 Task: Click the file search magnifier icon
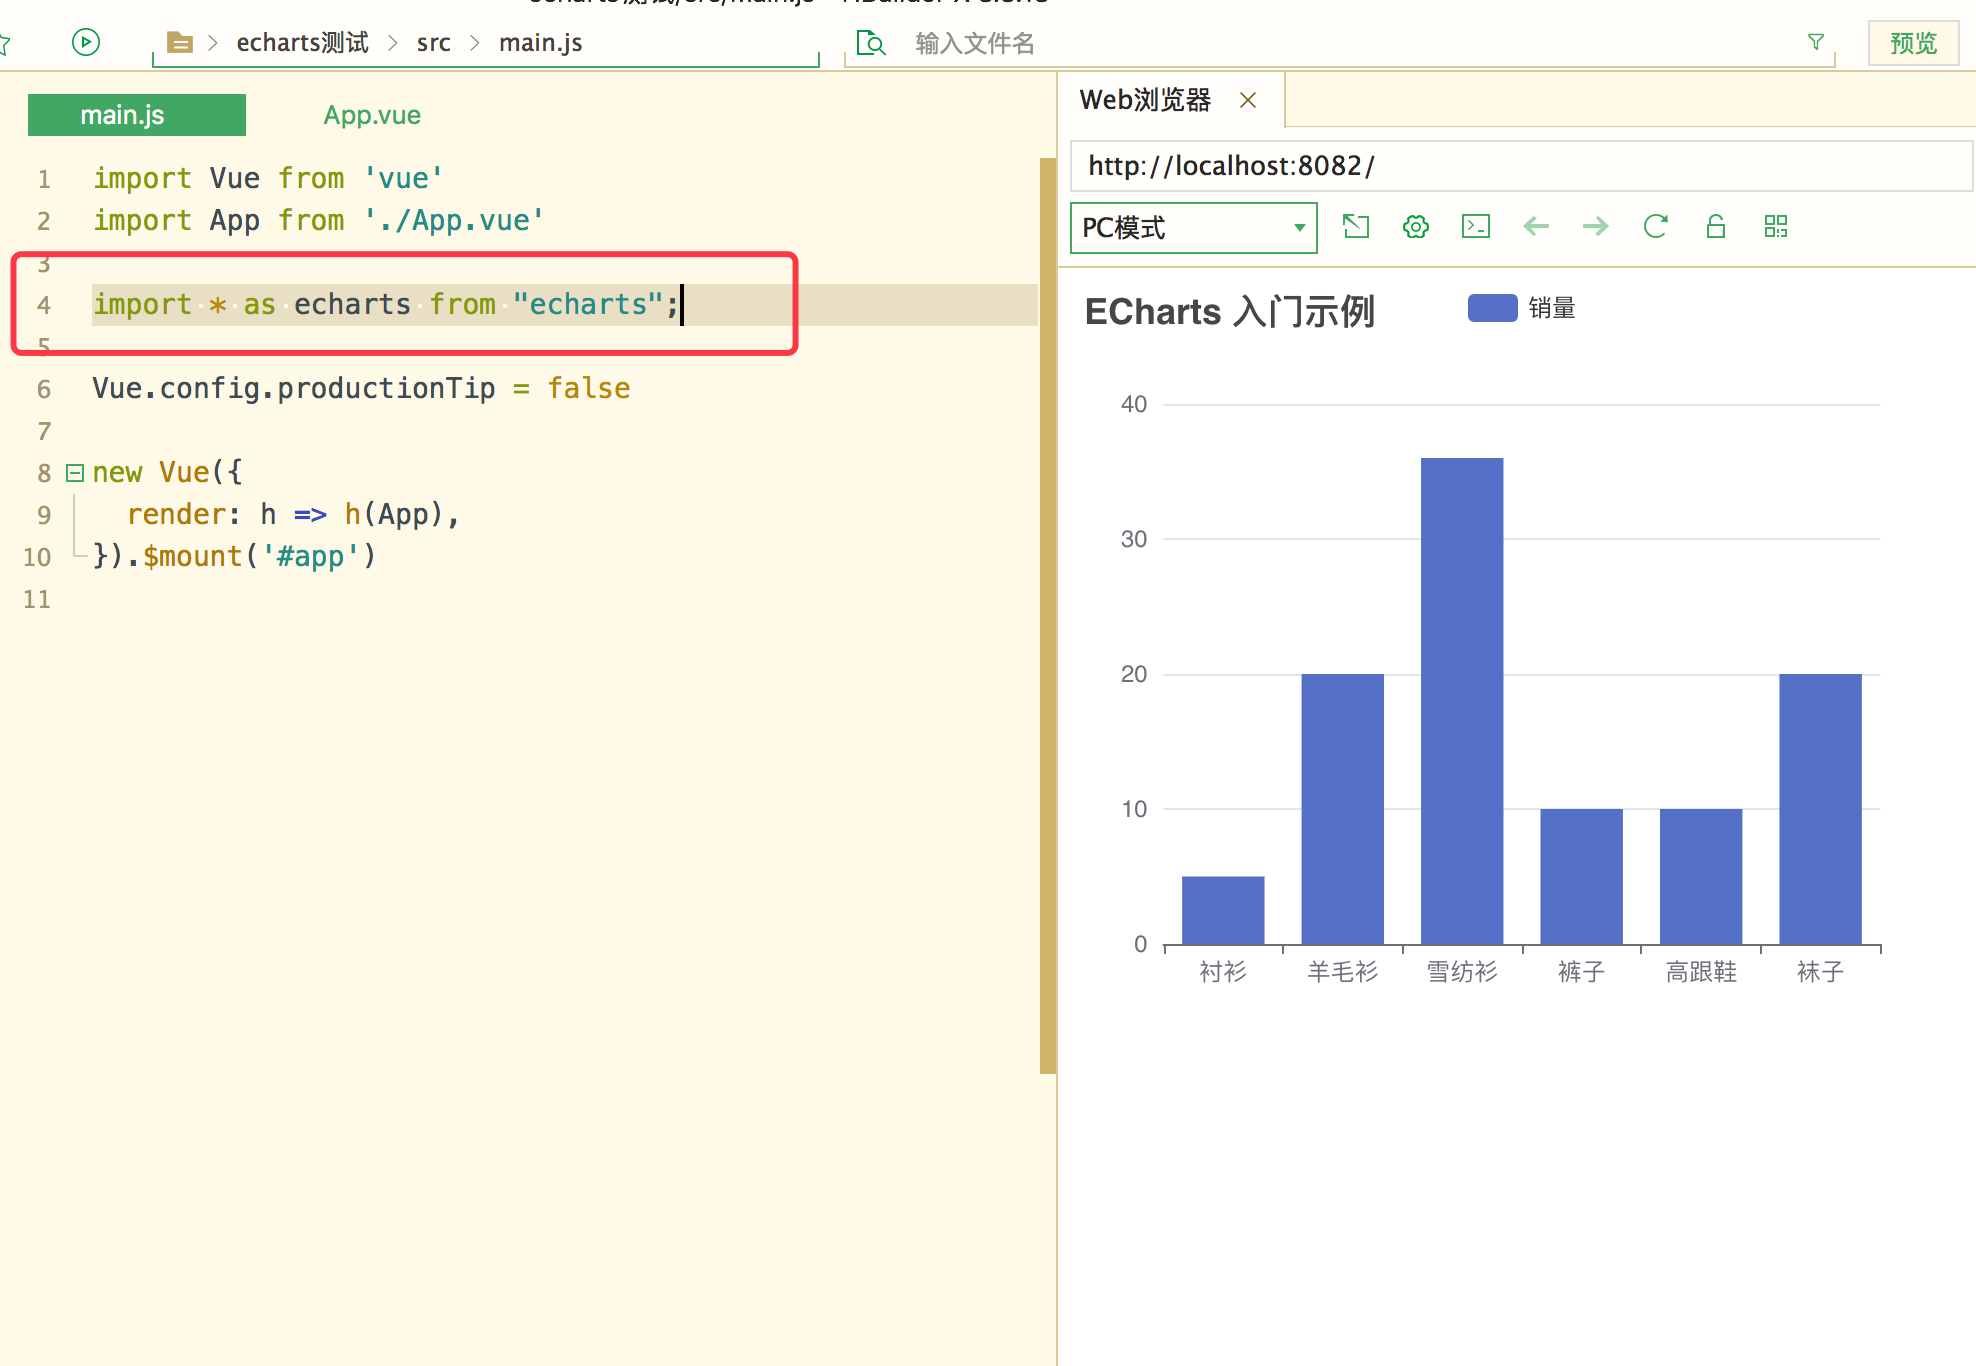pos(871,43)
